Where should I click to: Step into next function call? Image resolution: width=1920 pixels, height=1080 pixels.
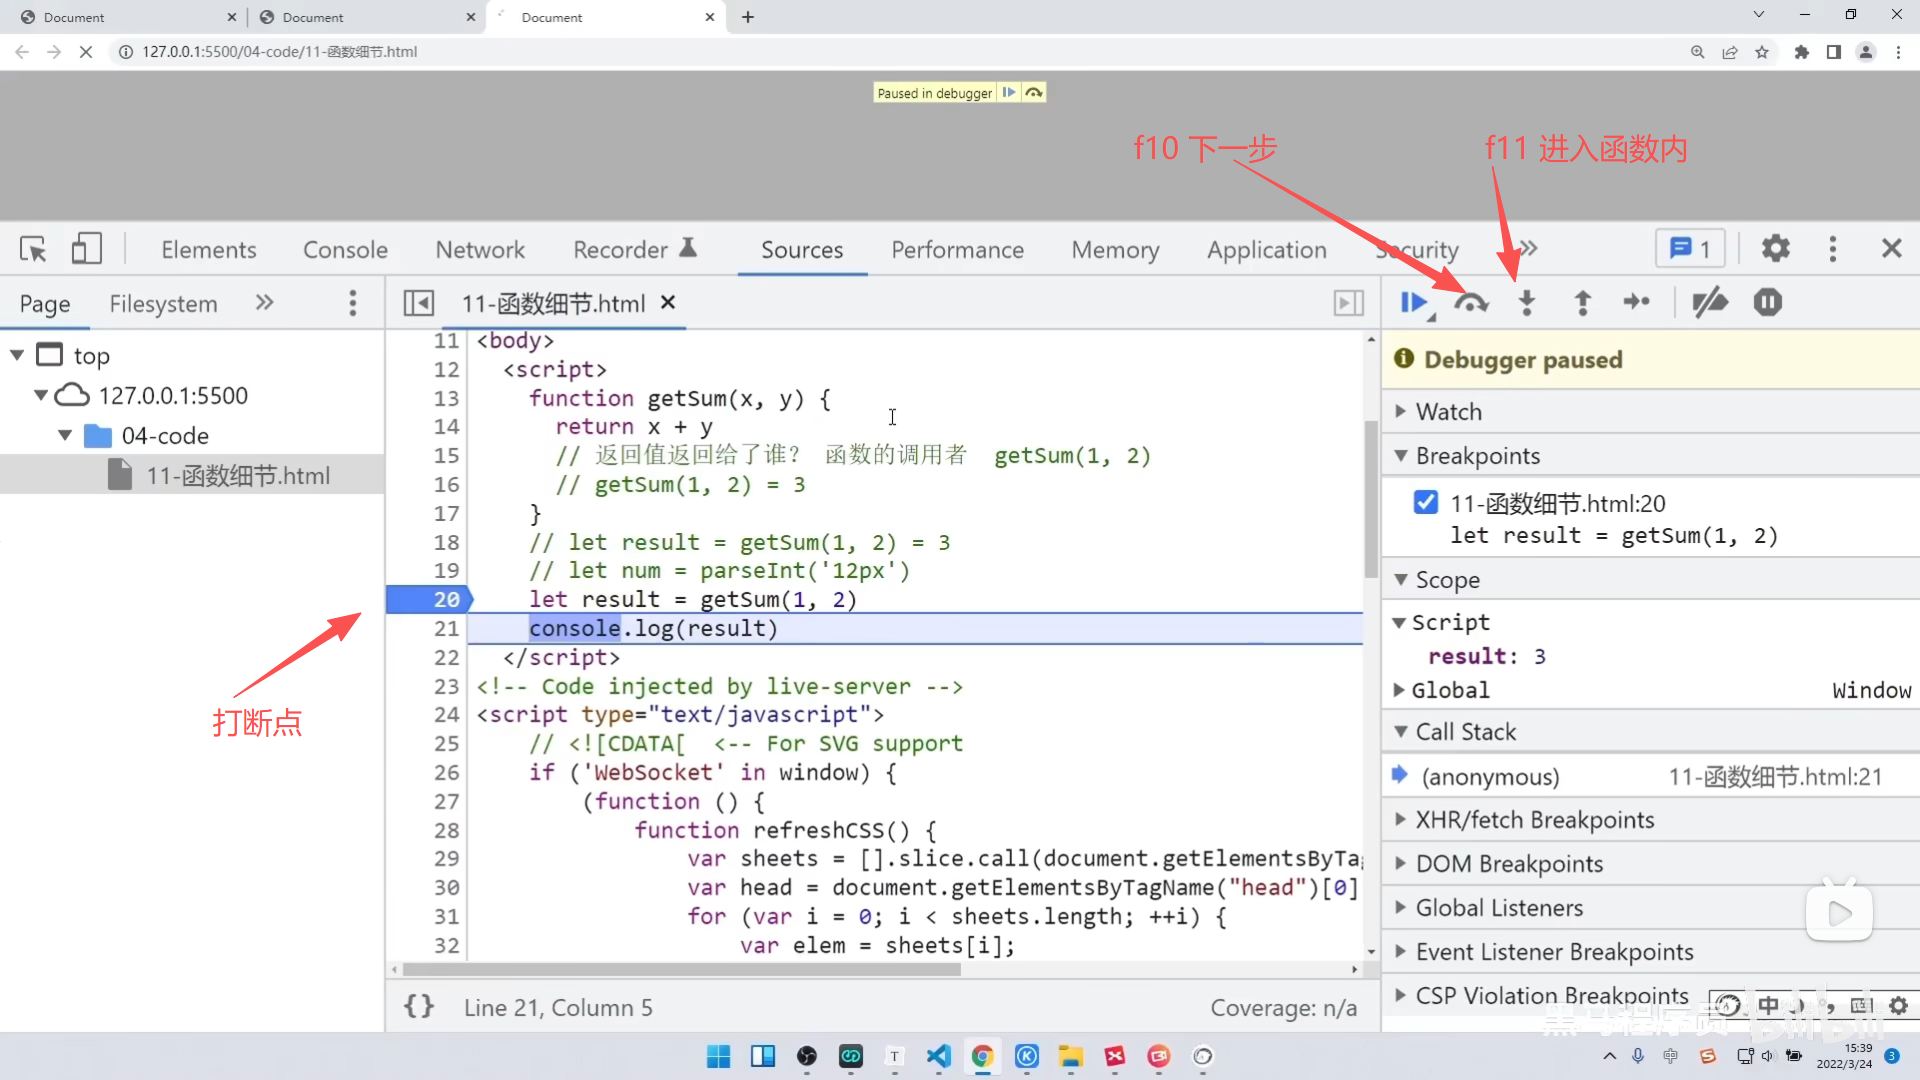click(1526, 302)
